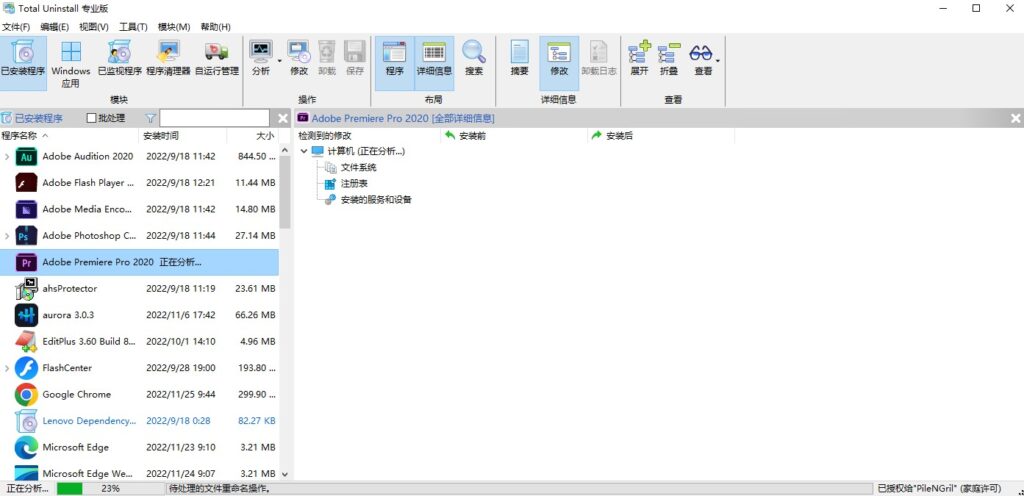The image size is (1024, 496).
Task: Open the 工具(T) menu
Action: point(133,27)
